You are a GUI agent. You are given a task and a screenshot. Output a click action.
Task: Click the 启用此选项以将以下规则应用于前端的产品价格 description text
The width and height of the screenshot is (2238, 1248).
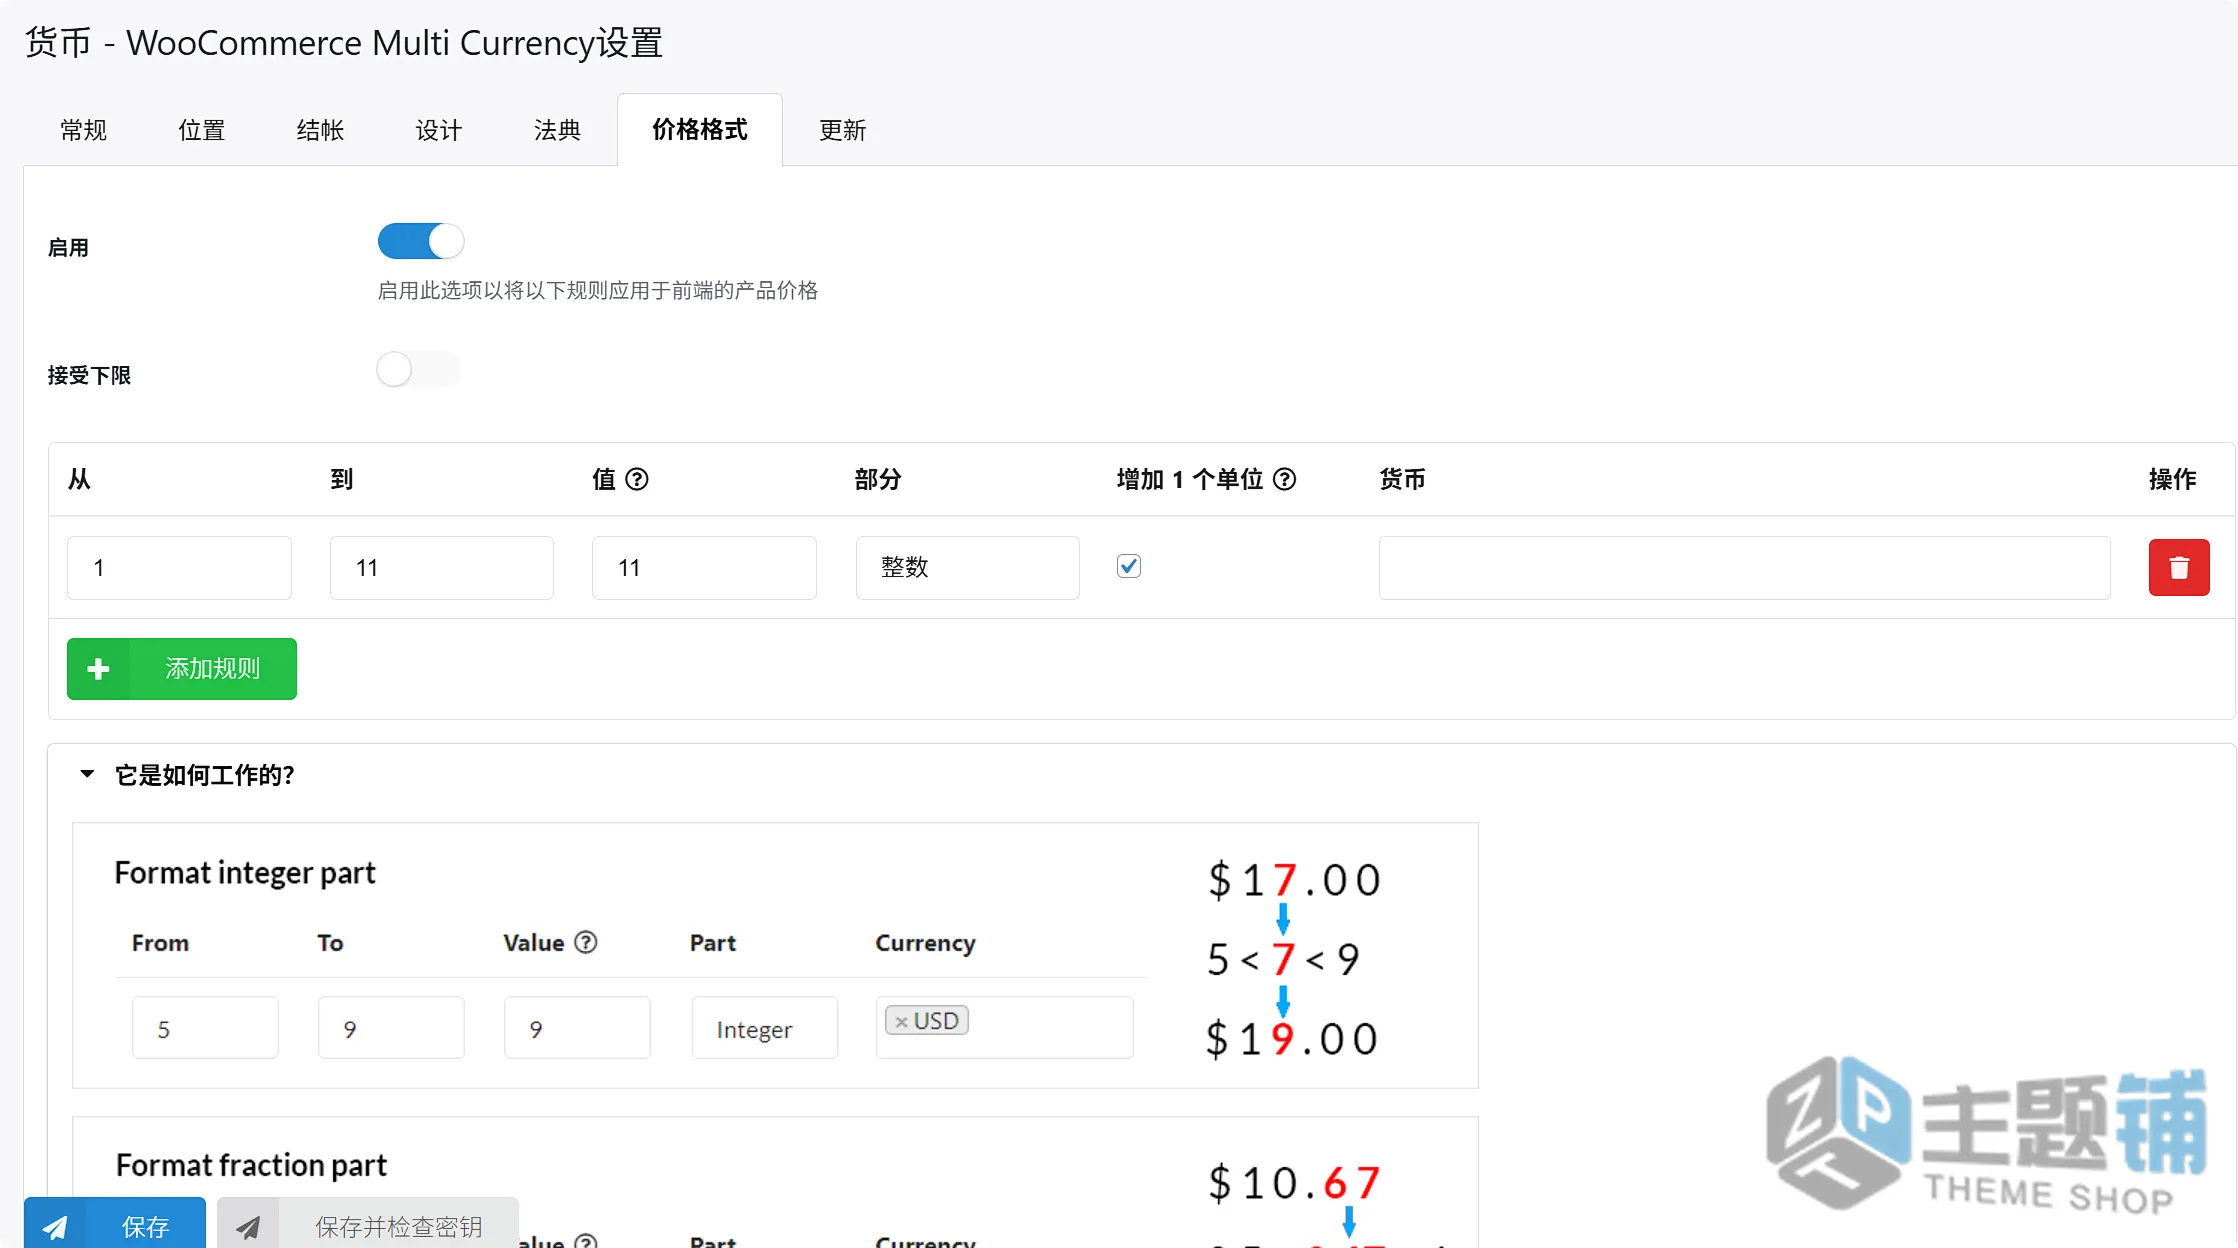[x=598, y=290]
